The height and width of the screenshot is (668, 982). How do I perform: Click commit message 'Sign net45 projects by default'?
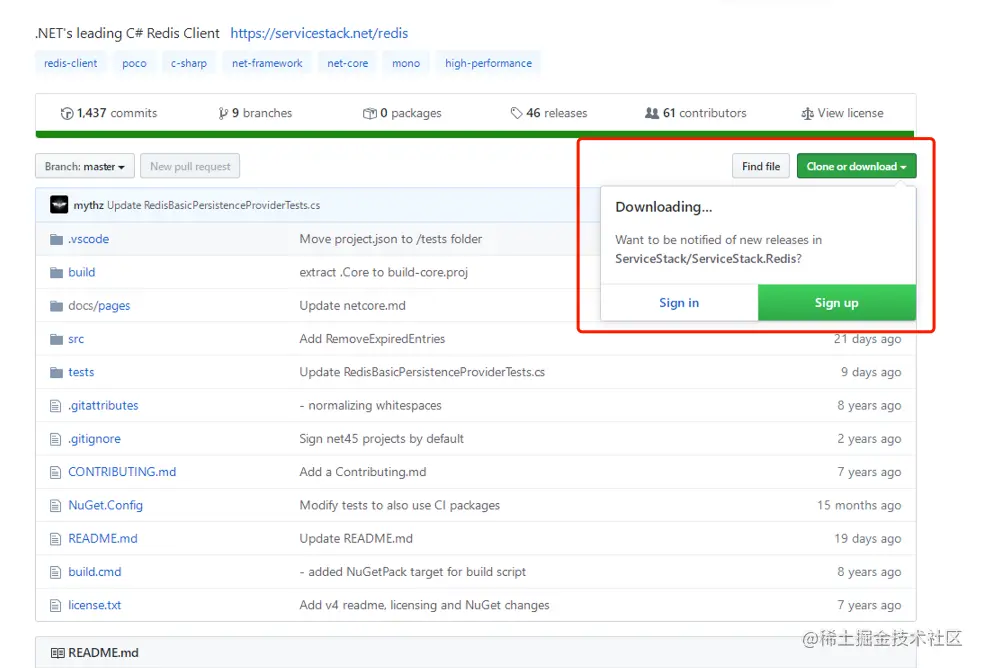(381, 439)
